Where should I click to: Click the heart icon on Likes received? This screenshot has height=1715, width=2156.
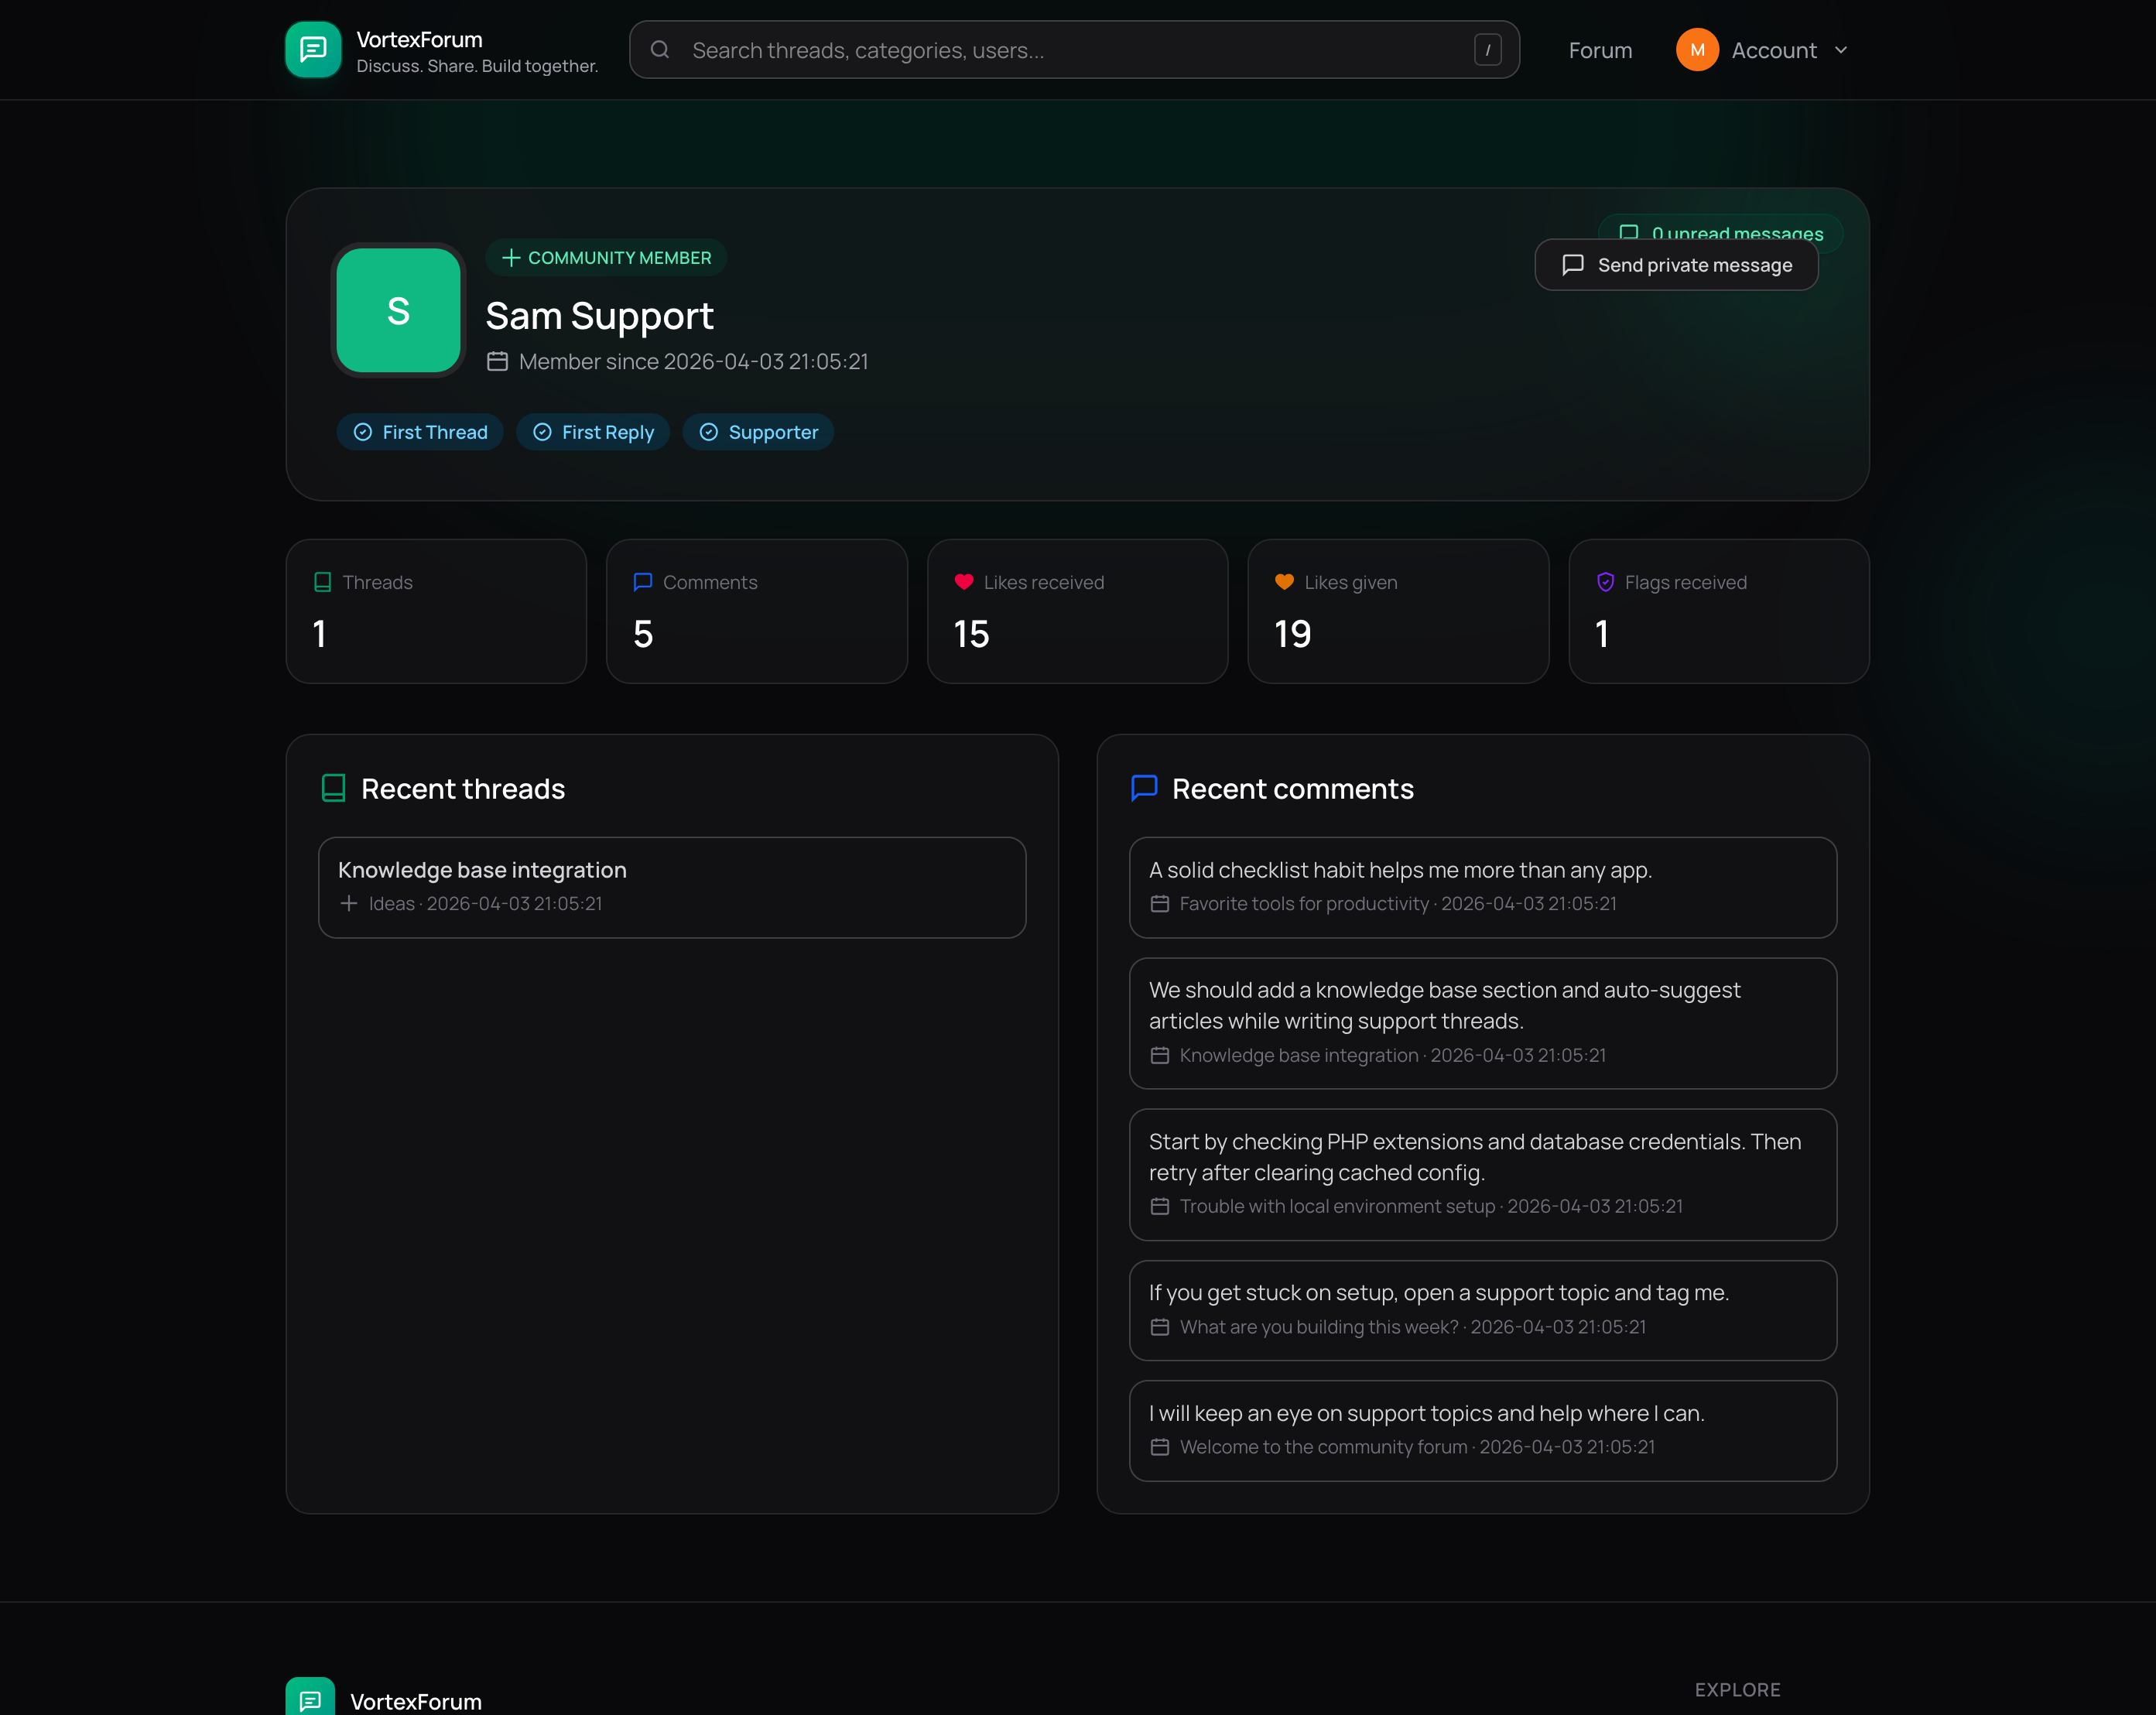964,581
